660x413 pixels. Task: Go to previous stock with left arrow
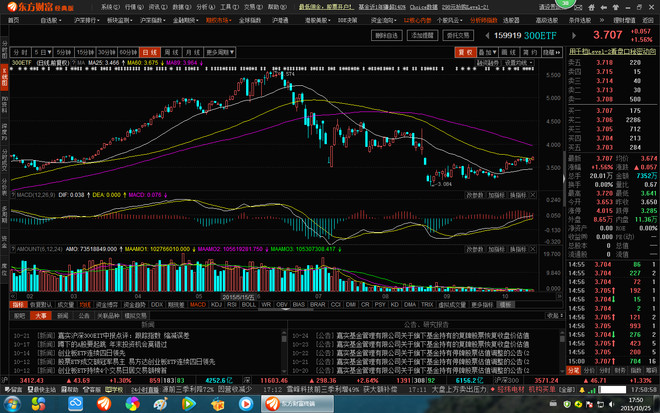click(x=487, y=36)
